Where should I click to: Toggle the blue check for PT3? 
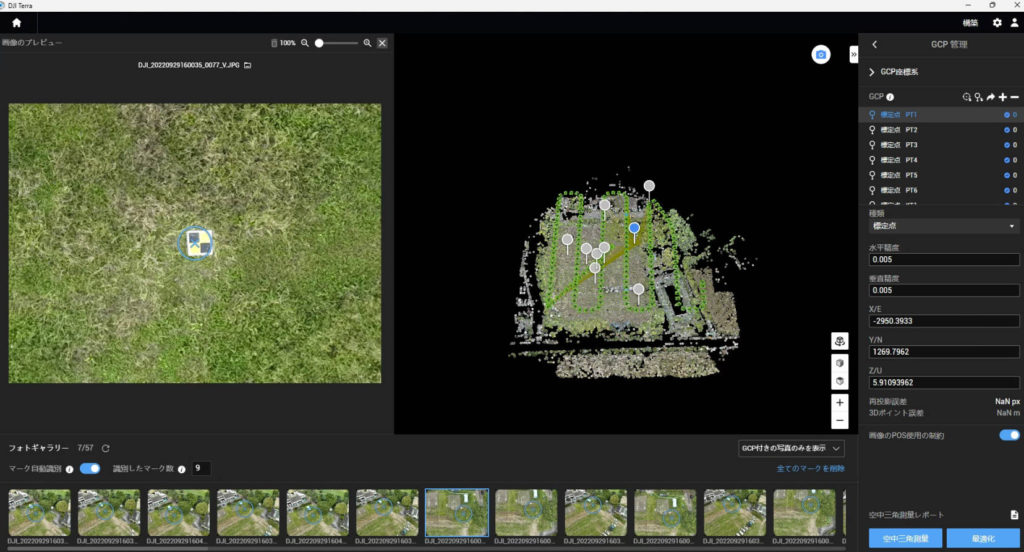[1007, 145]
